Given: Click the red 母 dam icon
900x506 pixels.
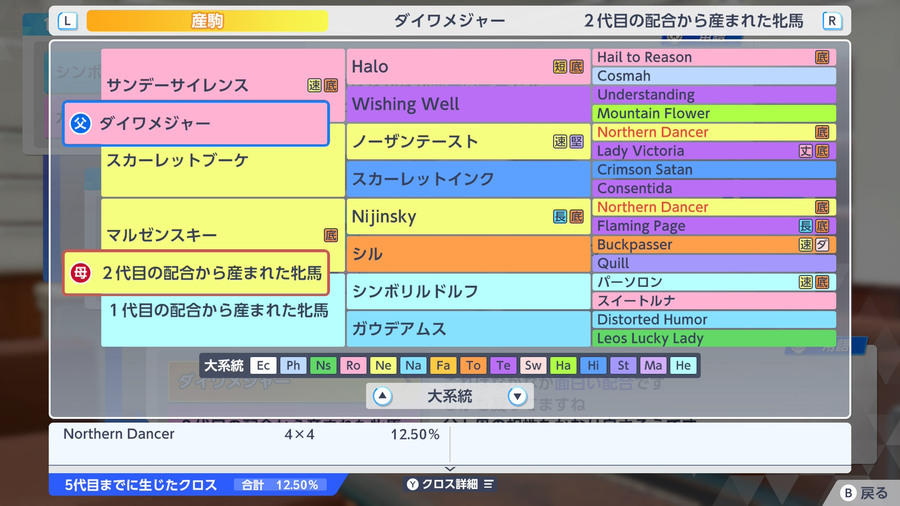Looking at the screenshot, I should pyautogui.click(x=80, y=273).
